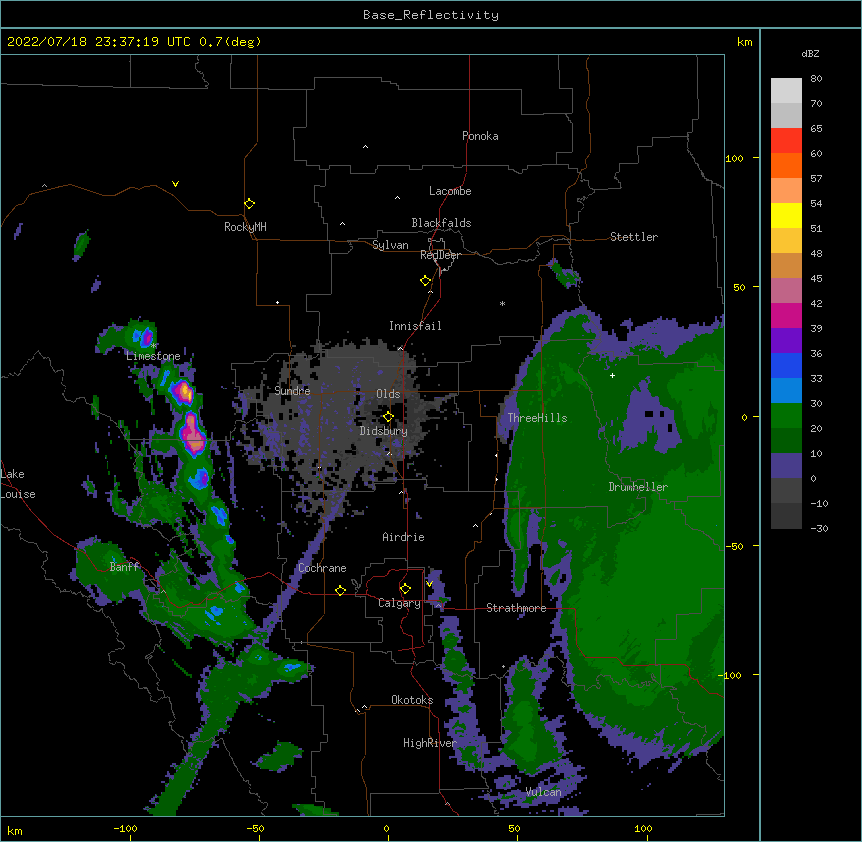Click the yellow diamond marker above RockyMH
The image size is (862, 842).
coord(250,204)
